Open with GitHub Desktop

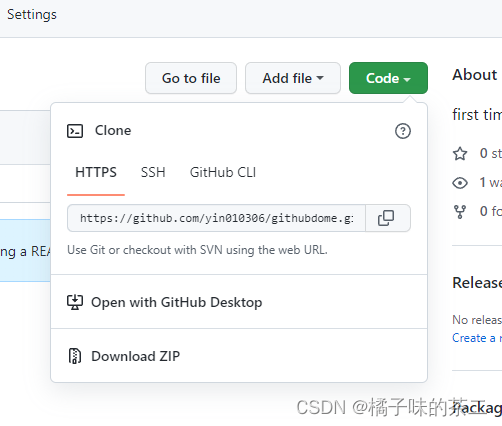pos(239,302)
